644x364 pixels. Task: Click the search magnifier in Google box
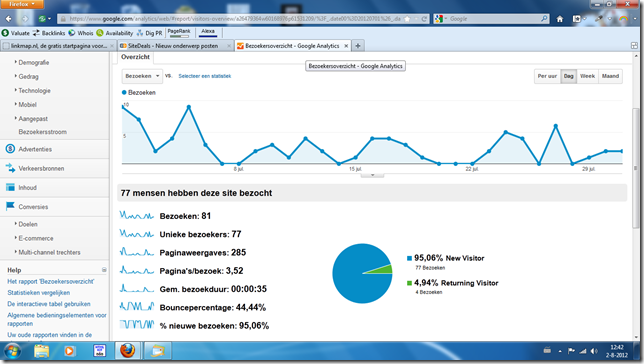pos(544,19)
